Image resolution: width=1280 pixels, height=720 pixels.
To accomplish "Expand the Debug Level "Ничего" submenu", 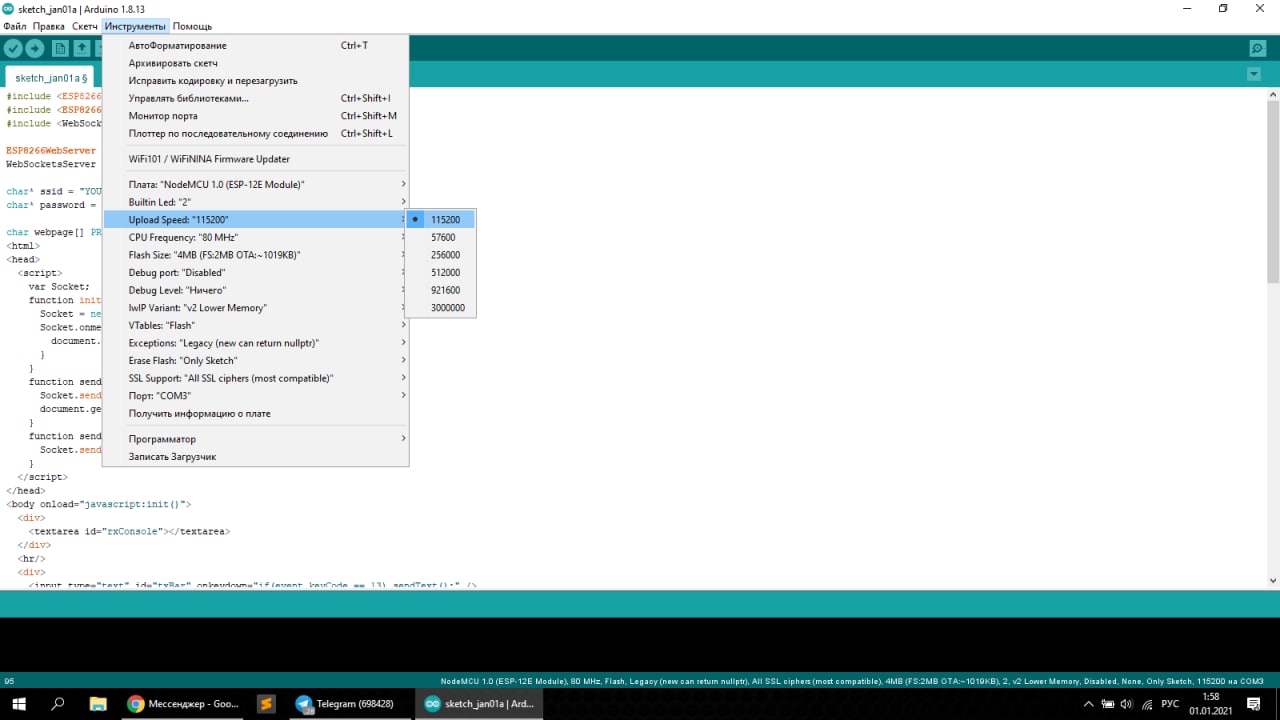I will click(x=256, y=290).
